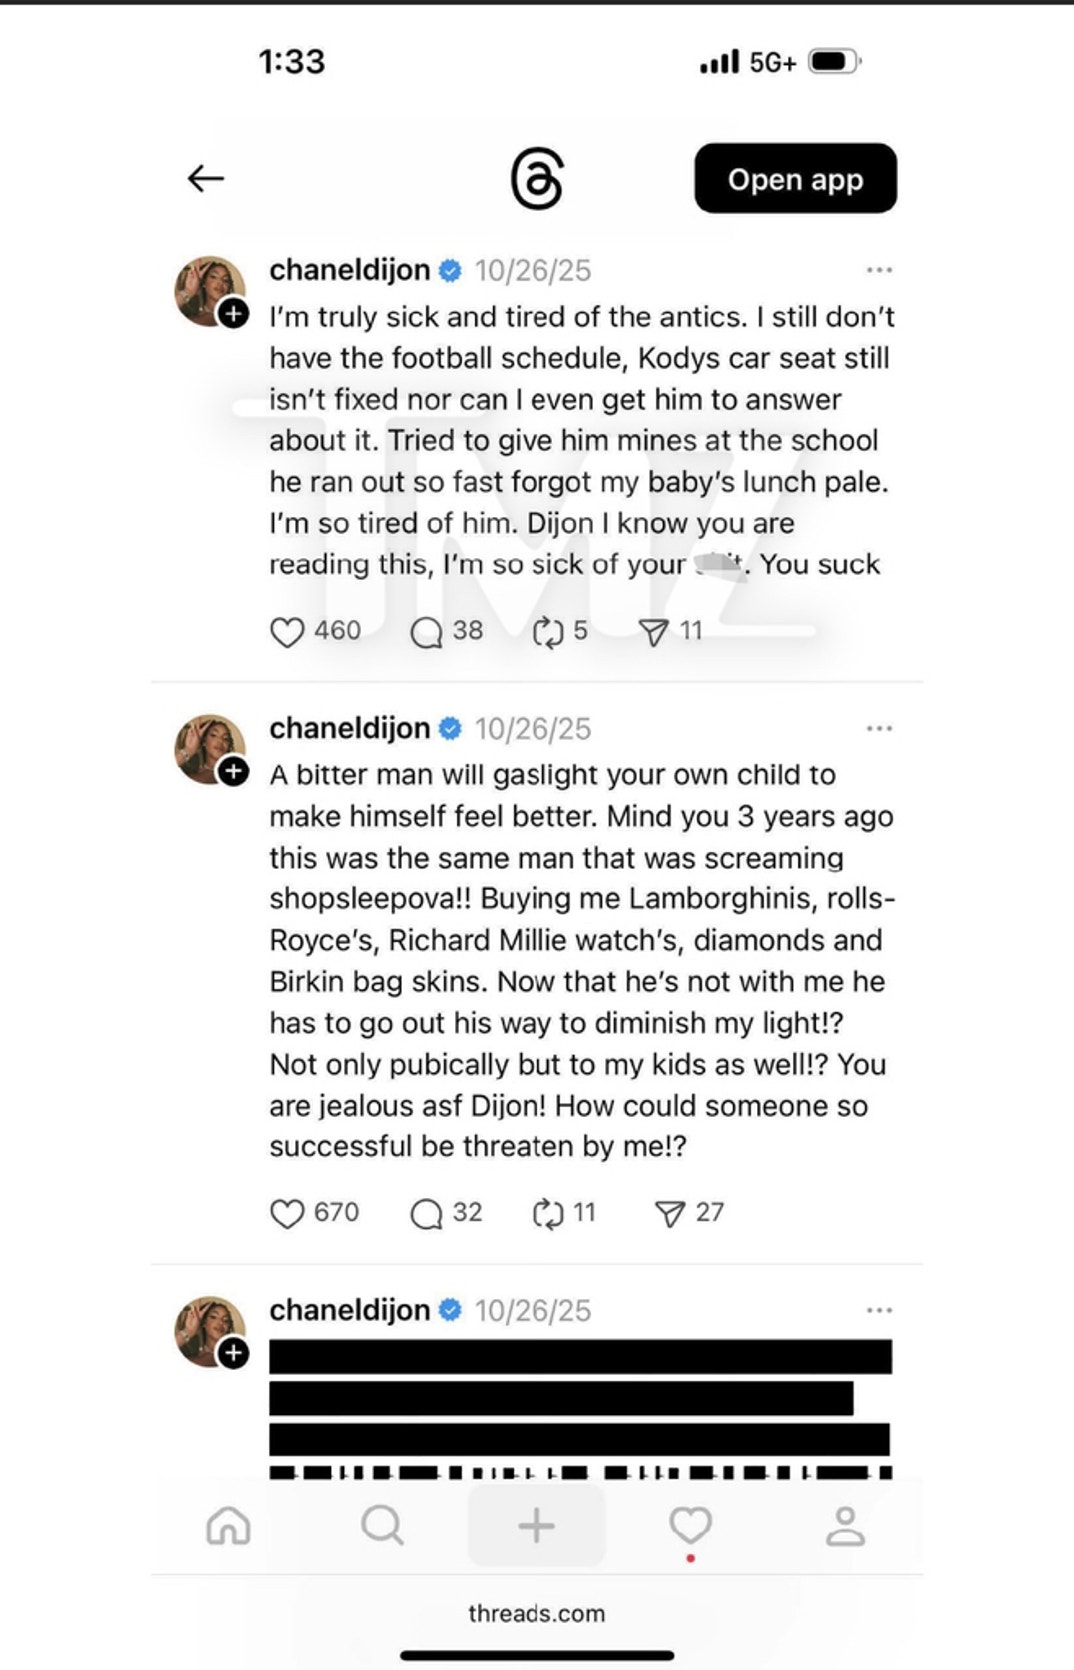
Task: Like the first post with 460 likes
Action: coord(287,632)
